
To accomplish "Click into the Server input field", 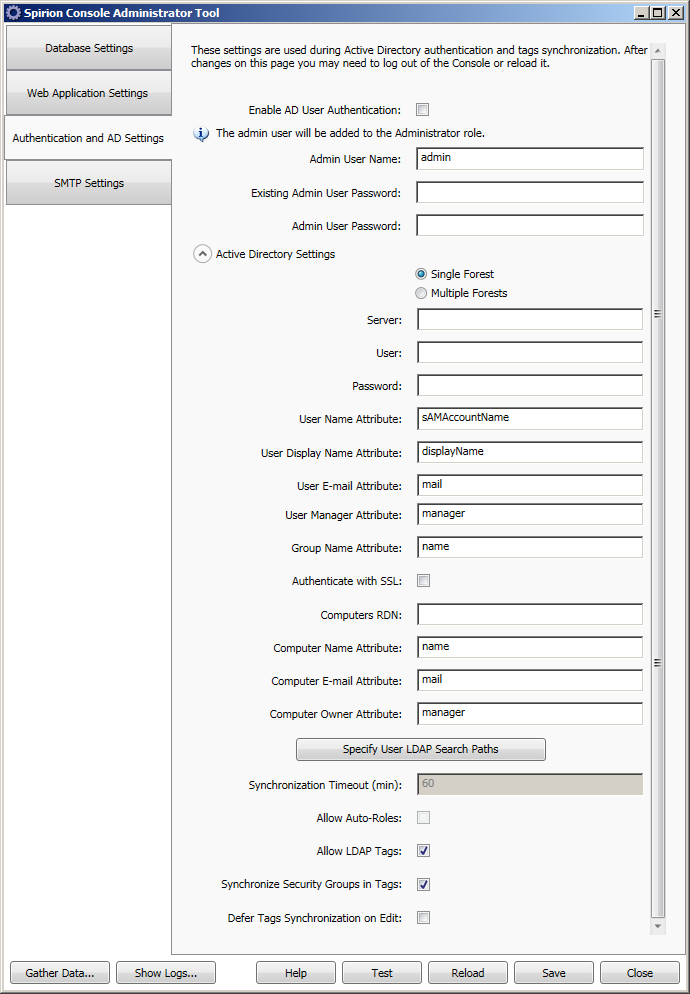I will click(x=529, y=320).
